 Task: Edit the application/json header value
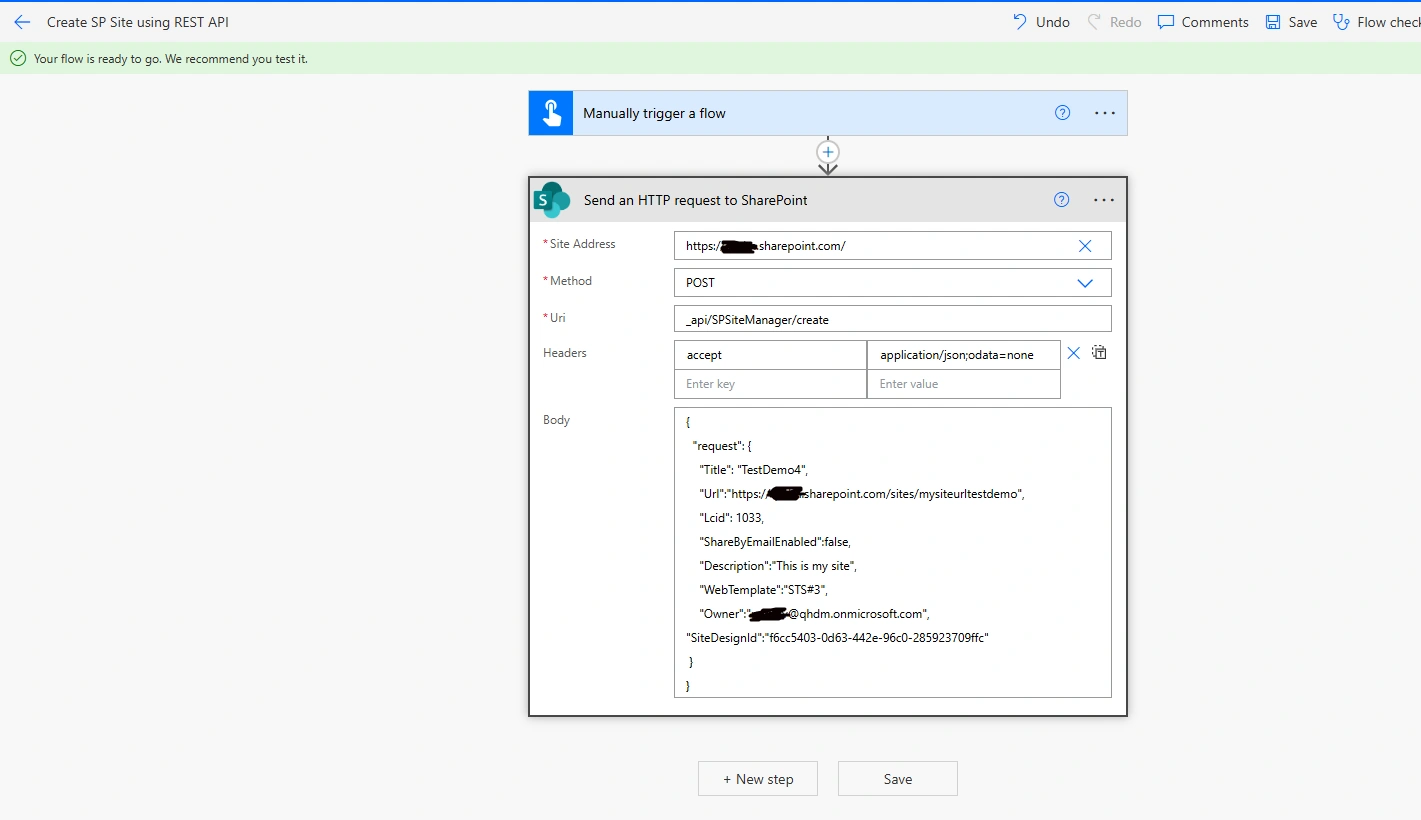(964, 355)
